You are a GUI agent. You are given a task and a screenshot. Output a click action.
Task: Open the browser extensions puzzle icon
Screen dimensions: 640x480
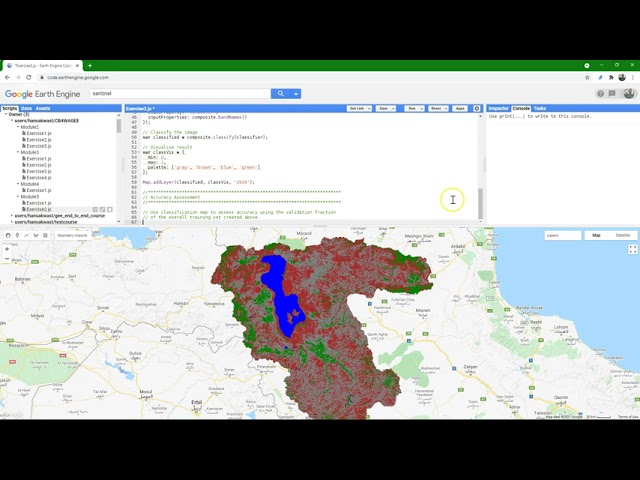pyautogui.click(x=611, y=77)
